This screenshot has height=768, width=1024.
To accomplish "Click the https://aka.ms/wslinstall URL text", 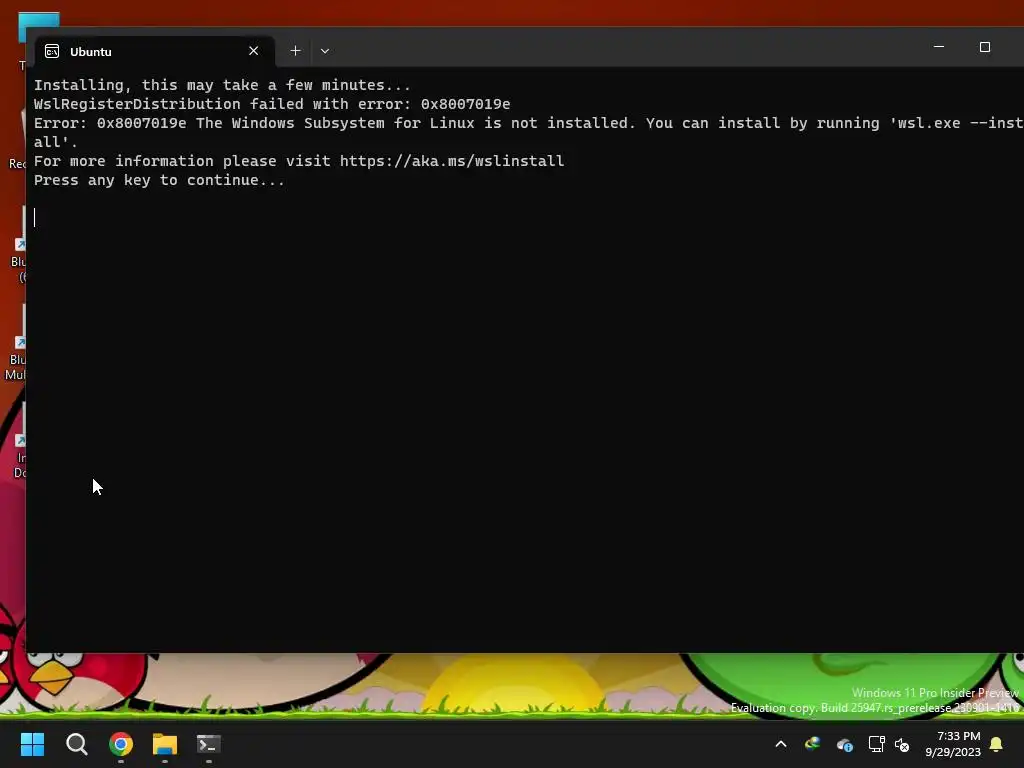I will pos(452,161).
